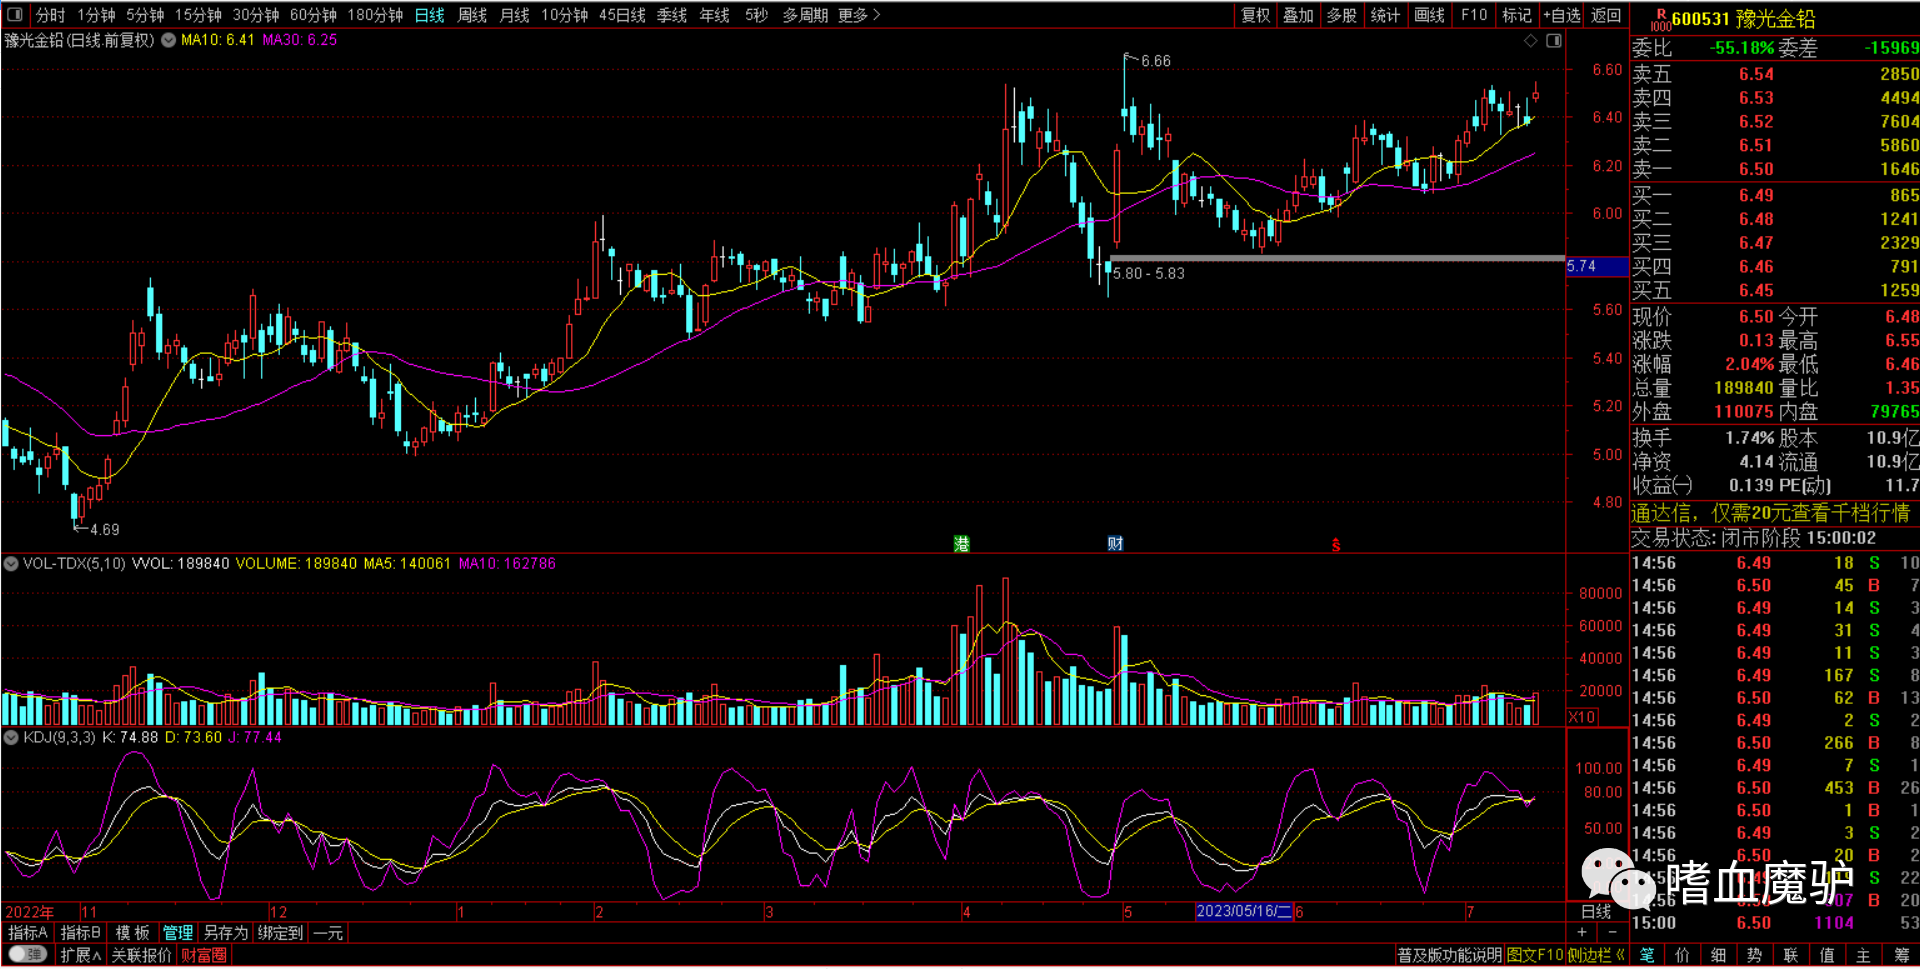The image size is (1920, 969).
Task: Select the 笔 tick tab
Action: [x=1646, y=956]
